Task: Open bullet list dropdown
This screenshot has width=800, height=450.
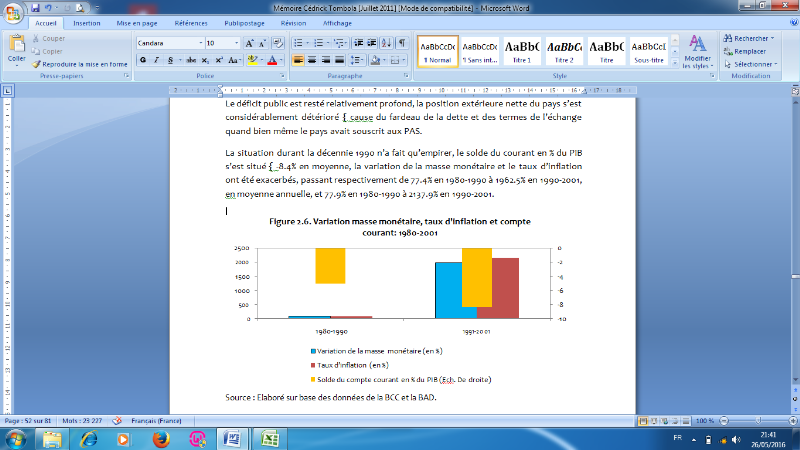Action: 308,43
